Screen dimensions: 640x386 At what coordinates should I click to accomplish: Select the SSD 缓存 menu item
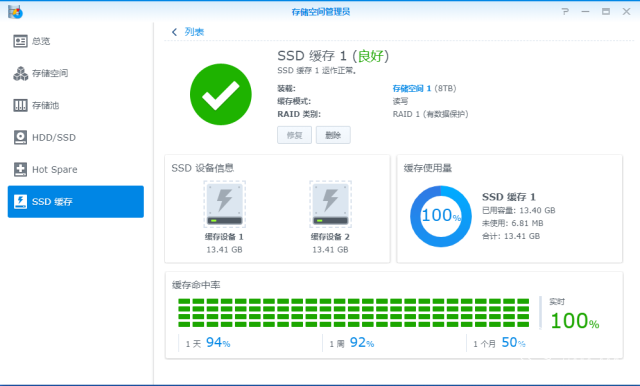[x=76, y=202]
